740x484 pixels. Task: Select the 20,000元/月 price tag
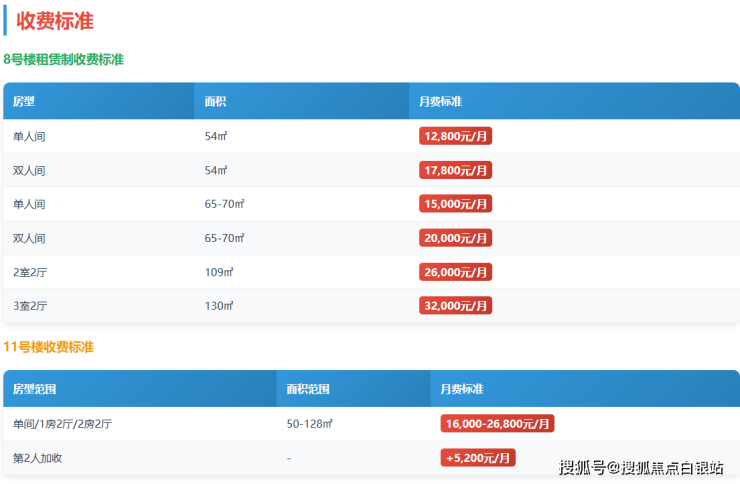[455, 238]
